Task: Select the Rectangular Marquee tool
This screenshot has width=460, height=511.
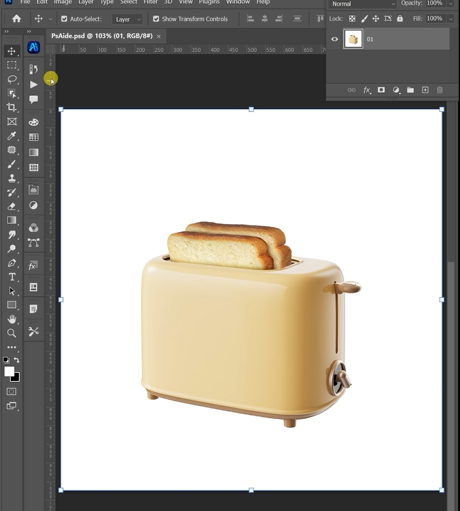Action: (x=12, y=65)
